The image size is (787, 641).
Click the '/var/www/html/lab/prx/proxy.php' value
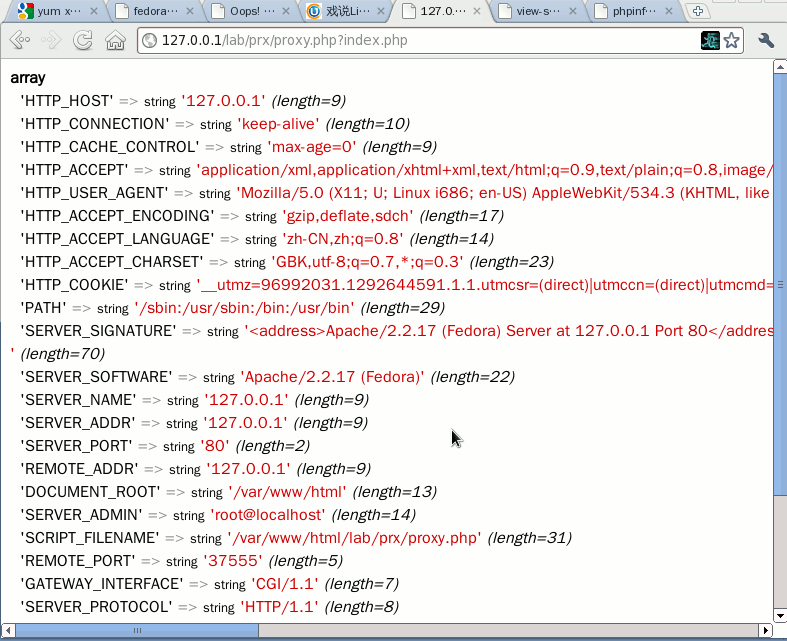[354, 538]
